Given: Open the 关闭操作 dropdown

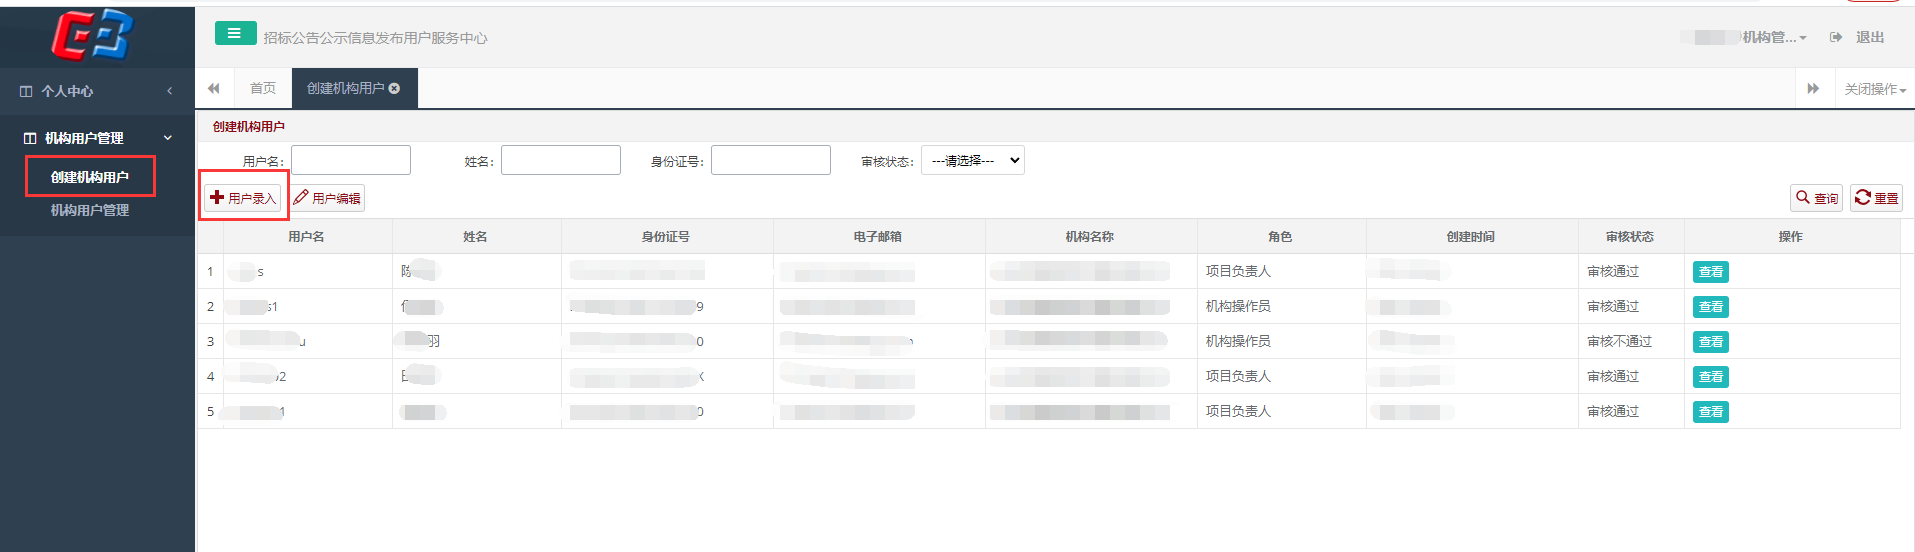Looking at the screenshot, I should [x=1875, y=89].
